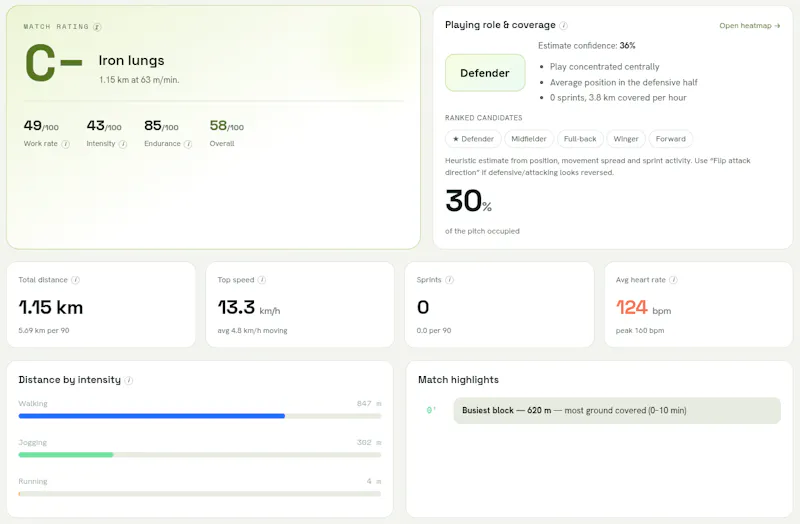The width and height of the screenshot is (800, 524).
Task: Click the 0' highlight time marker
Action: [431, 410]
